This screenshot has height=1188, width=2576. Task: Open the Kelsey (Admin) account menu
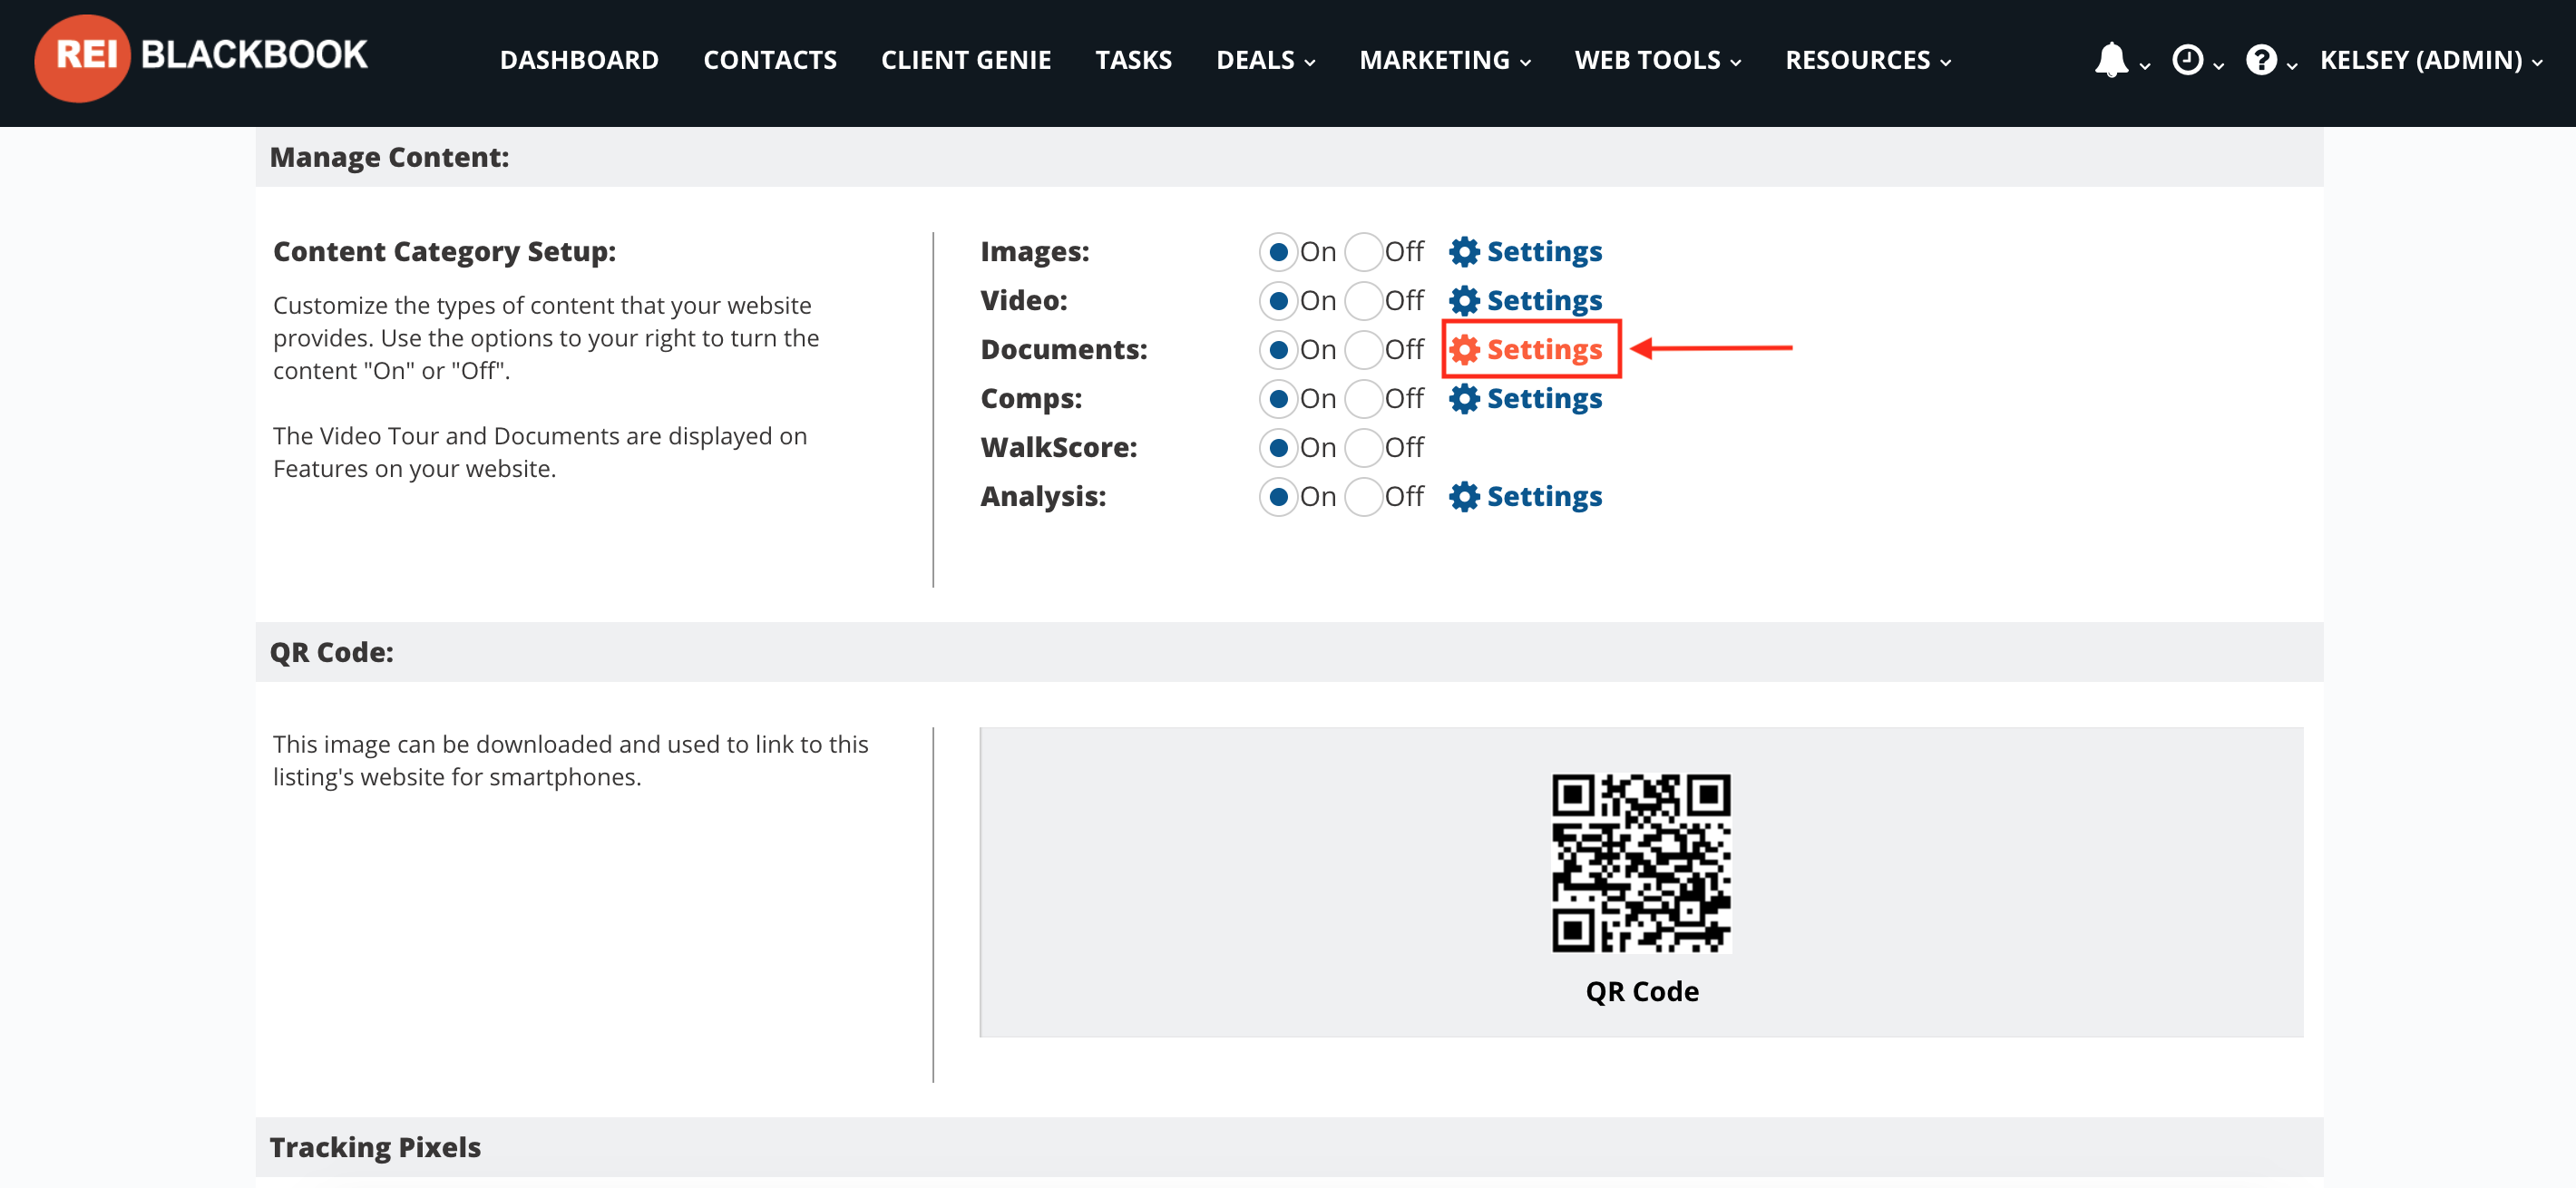pos(2431,60)
